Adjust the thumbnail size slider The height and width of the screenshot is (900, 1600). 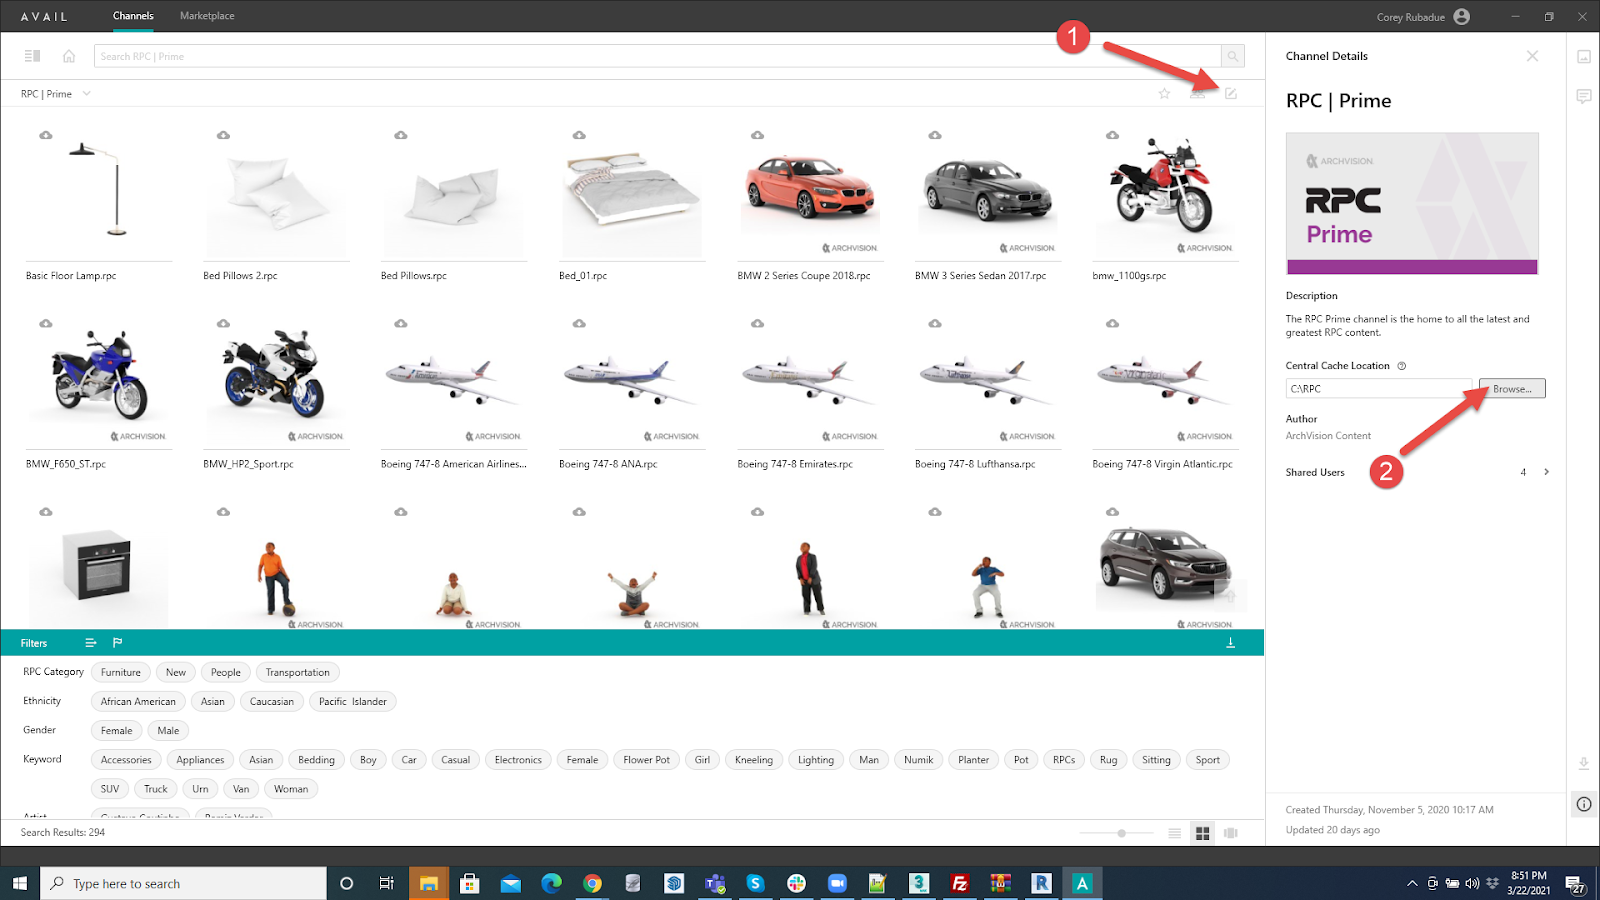(x=1121, y=833)
